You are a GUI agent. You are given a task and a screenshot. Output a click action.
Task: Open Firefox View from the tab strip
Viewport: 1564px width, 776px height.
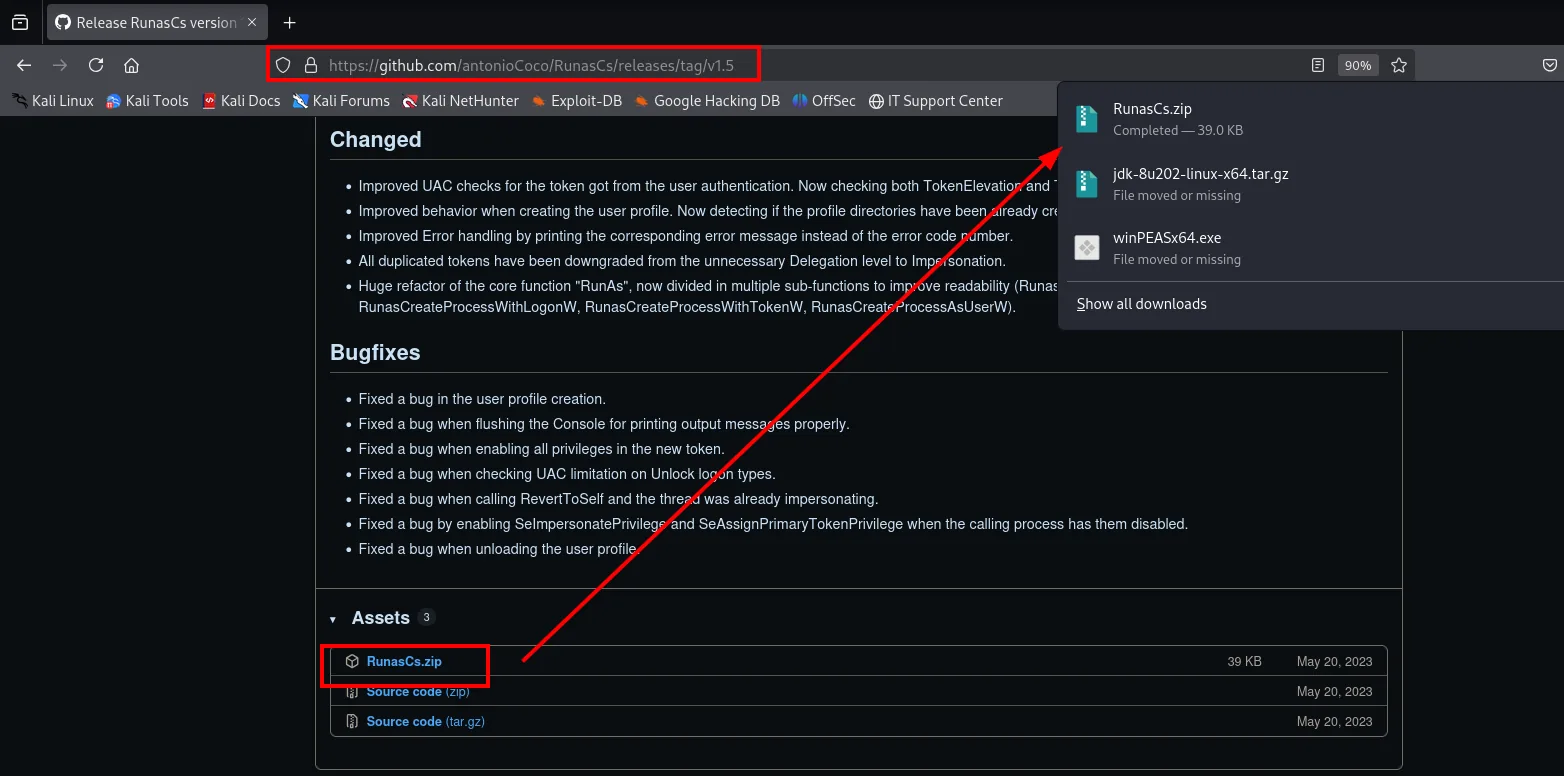click(20, 22)
